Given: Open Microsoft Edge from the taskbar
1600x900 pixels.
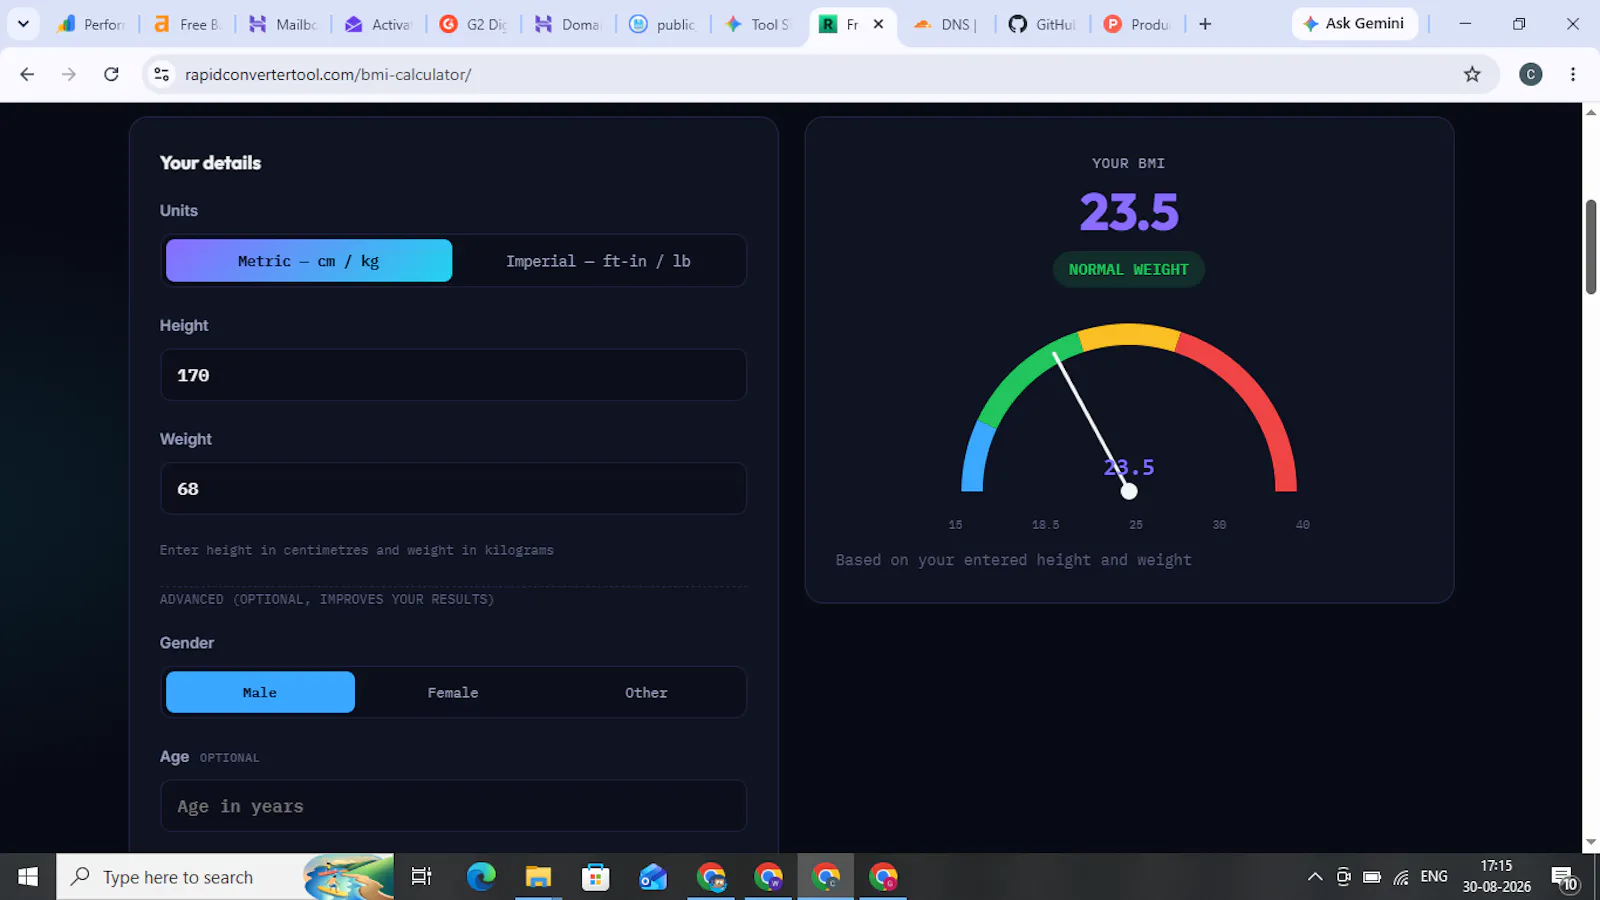Looking at the screenshot, I should pyautogui.click(x=481, y=877).
